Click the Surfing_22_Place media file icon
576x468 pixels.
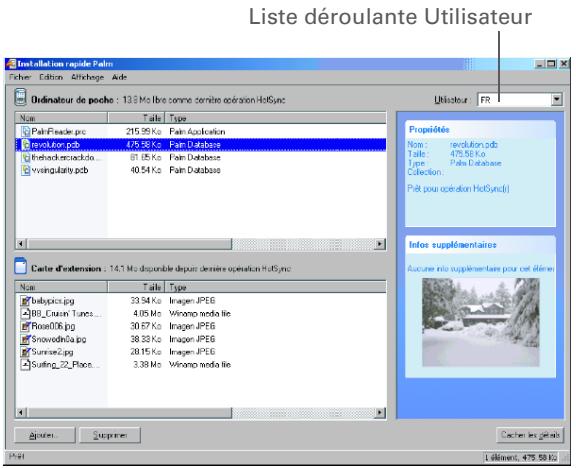pos(25,365)
